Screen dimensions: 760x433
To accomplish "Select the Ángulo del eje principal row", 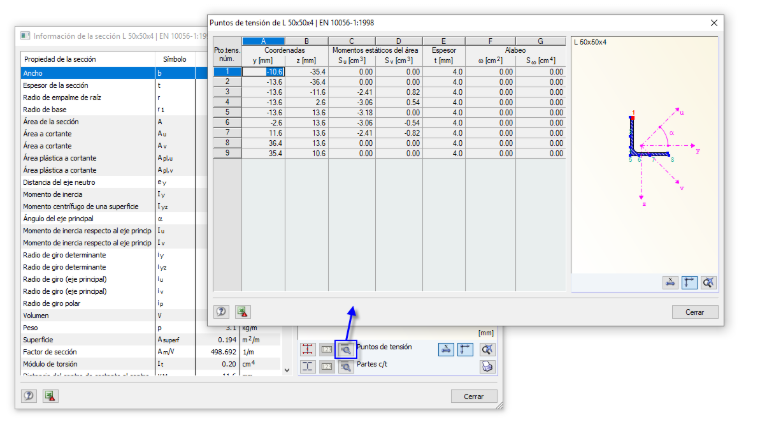I will [114, 219].
